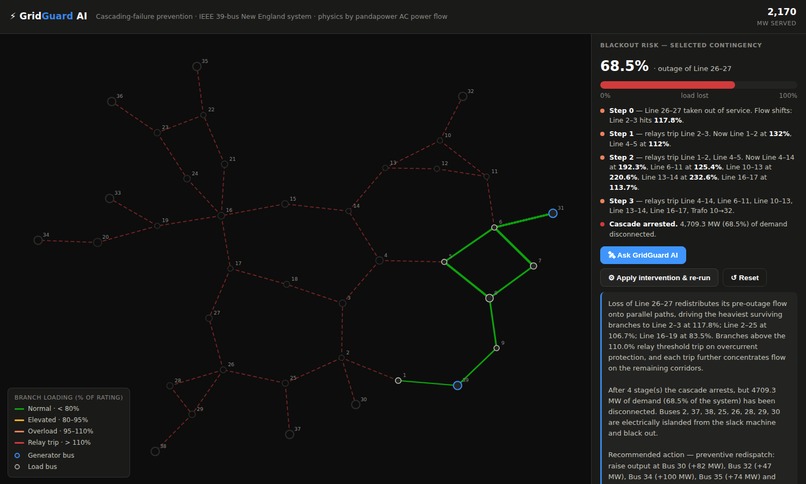Select bus 35 node at top
Screen dimensions: 806x484
[197, 66]
